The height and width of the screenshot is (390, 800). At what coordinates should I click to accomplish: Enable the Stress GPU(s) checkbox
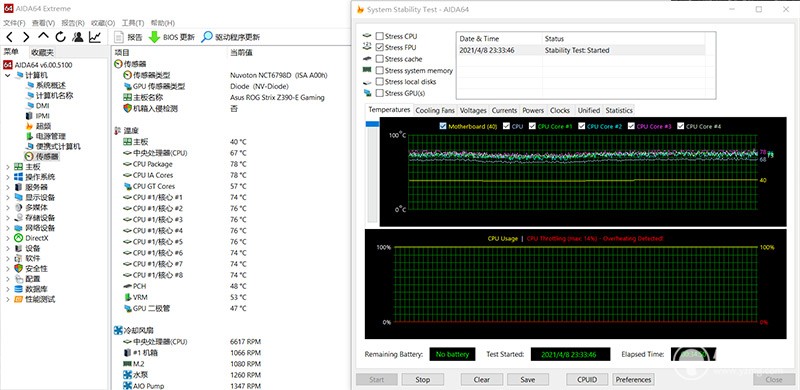[x=379, y=93]
